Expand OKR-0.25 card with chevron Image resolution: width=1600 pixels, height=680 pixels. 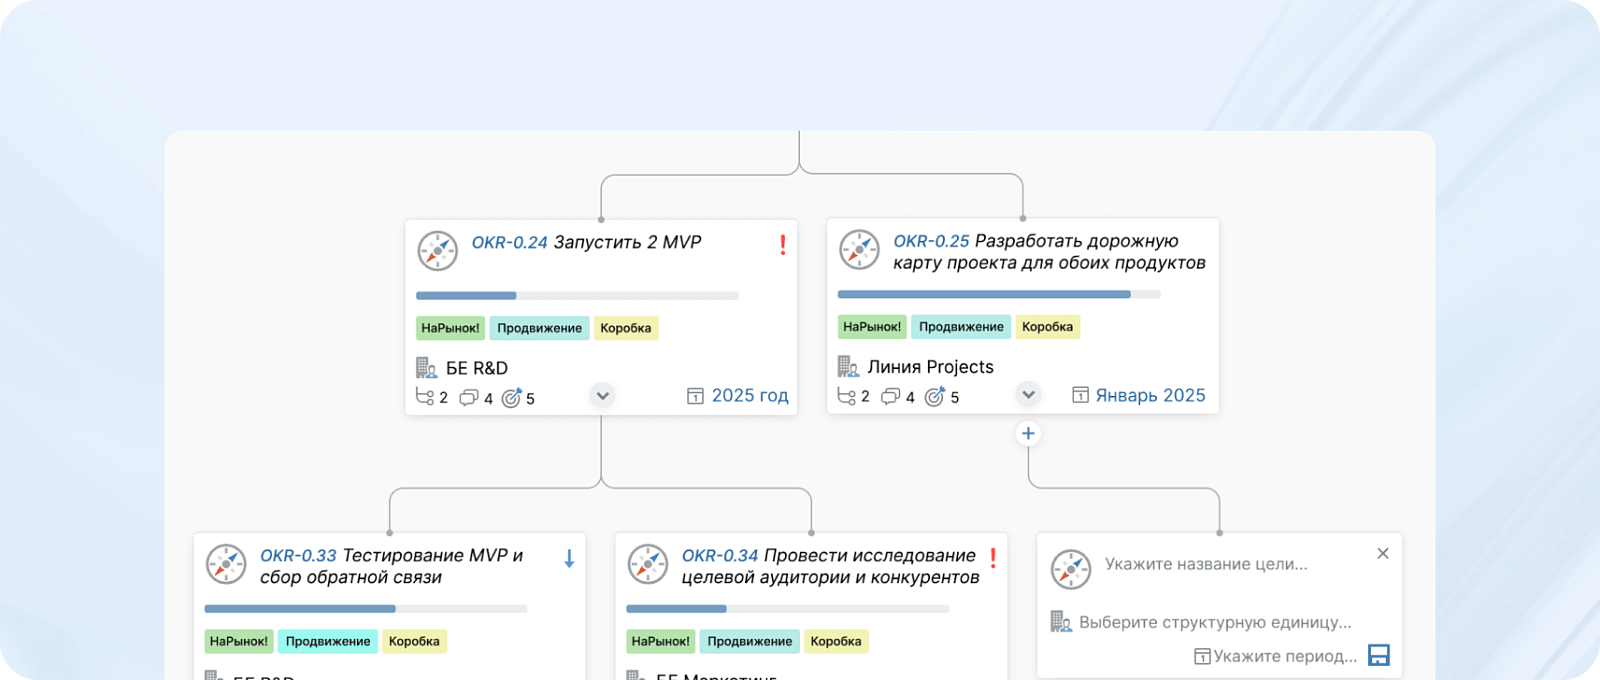pos(1028,394)
